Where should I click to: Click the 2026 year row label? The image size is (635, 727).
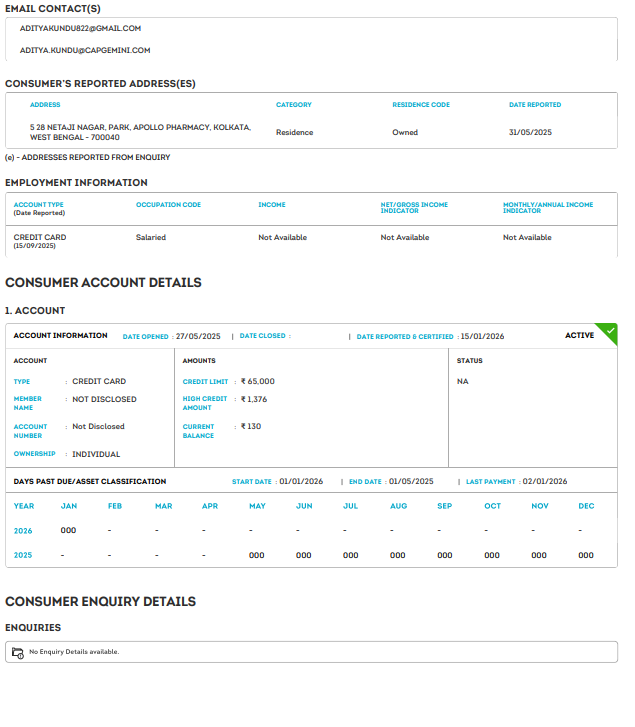tap(23, 530)
